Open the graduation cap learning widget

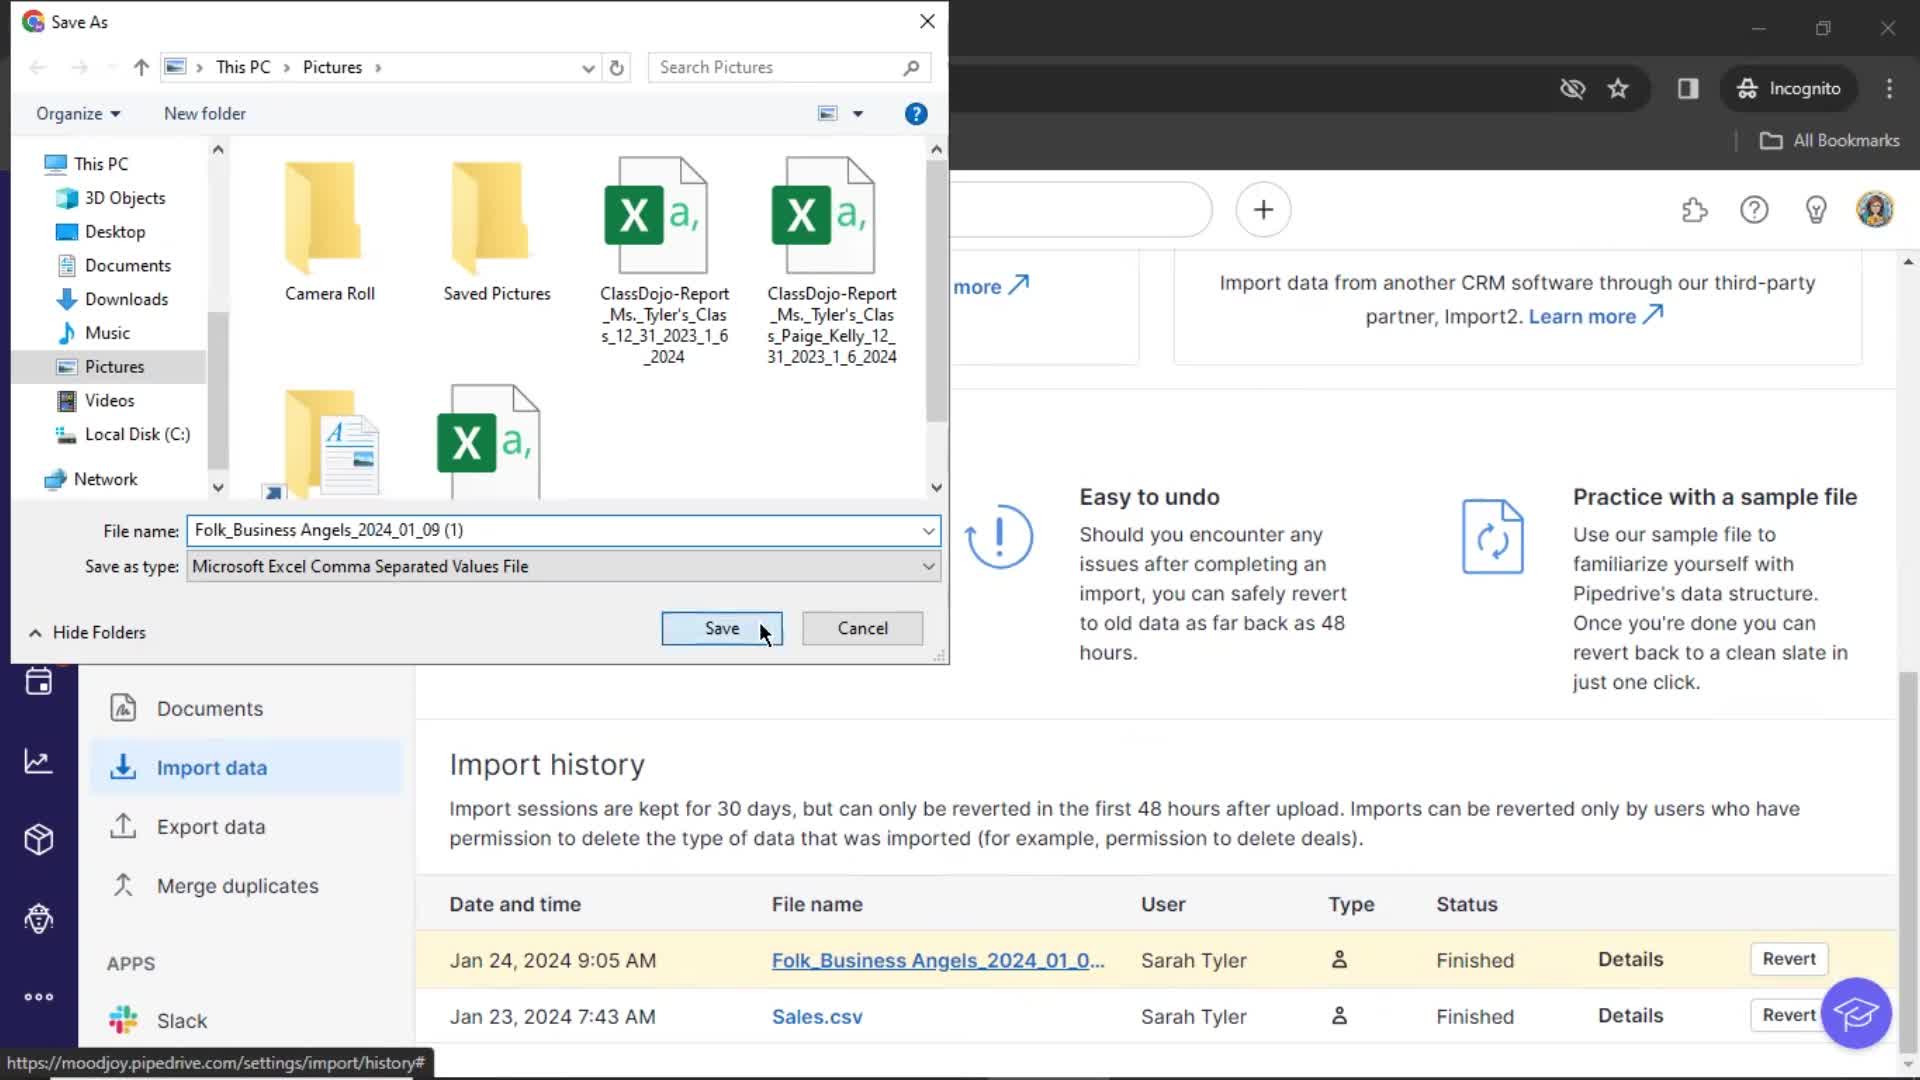tap(1856, 1013)
